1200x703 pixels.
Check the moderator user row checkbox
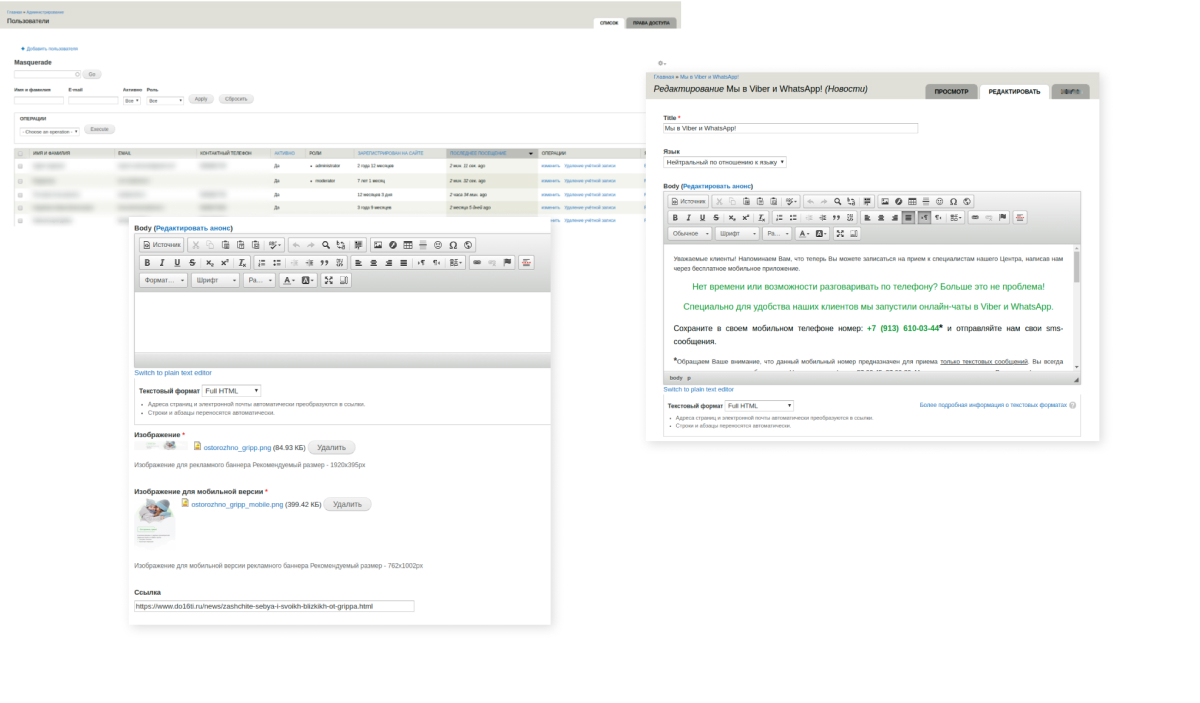[x=20, y=181]
